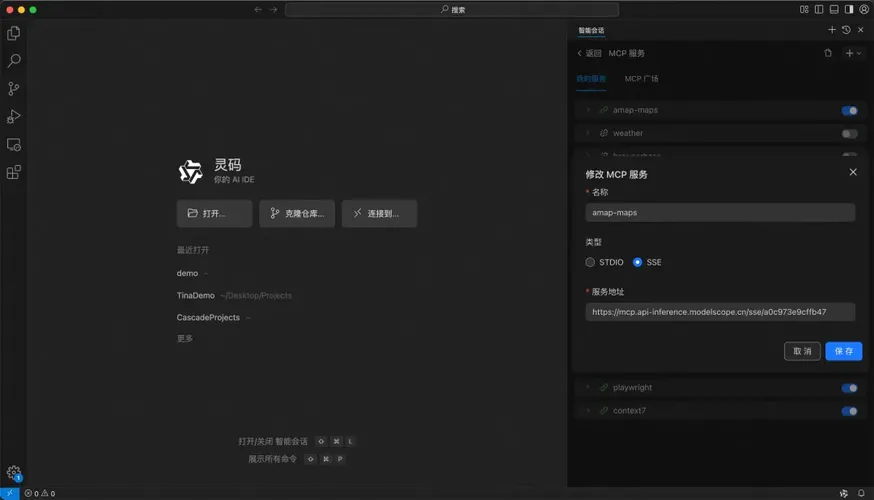
Task: Start a new chat with the plus icon
Action: click(x=832, y=30)
